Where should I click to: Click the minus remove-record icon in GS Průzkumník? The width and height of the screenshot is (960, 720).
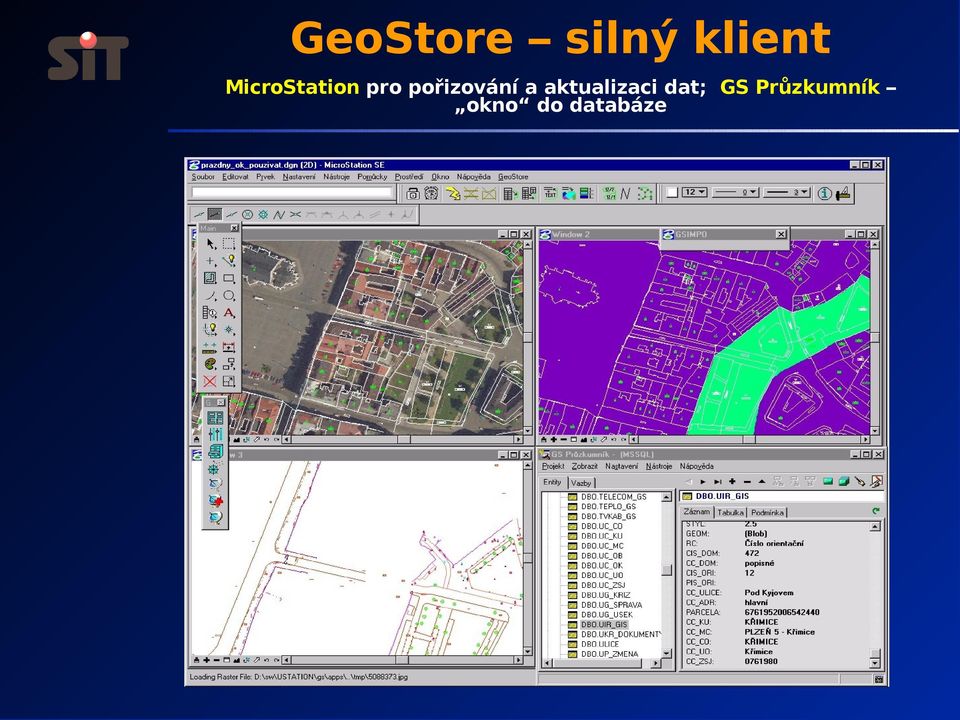pos(746,482)
